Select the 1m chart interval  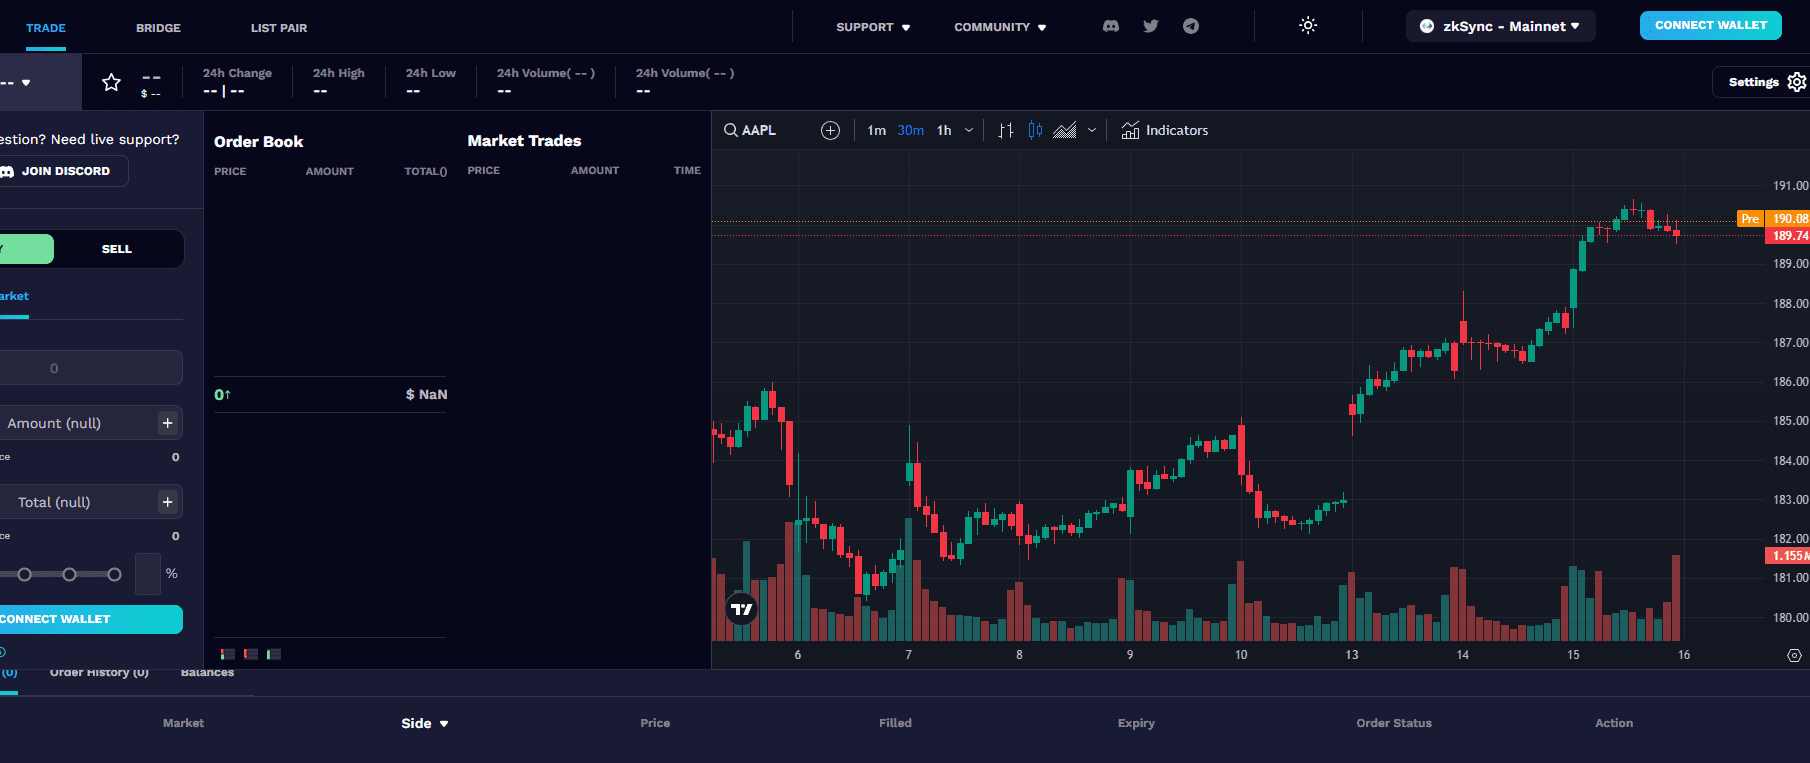point(877,130)
